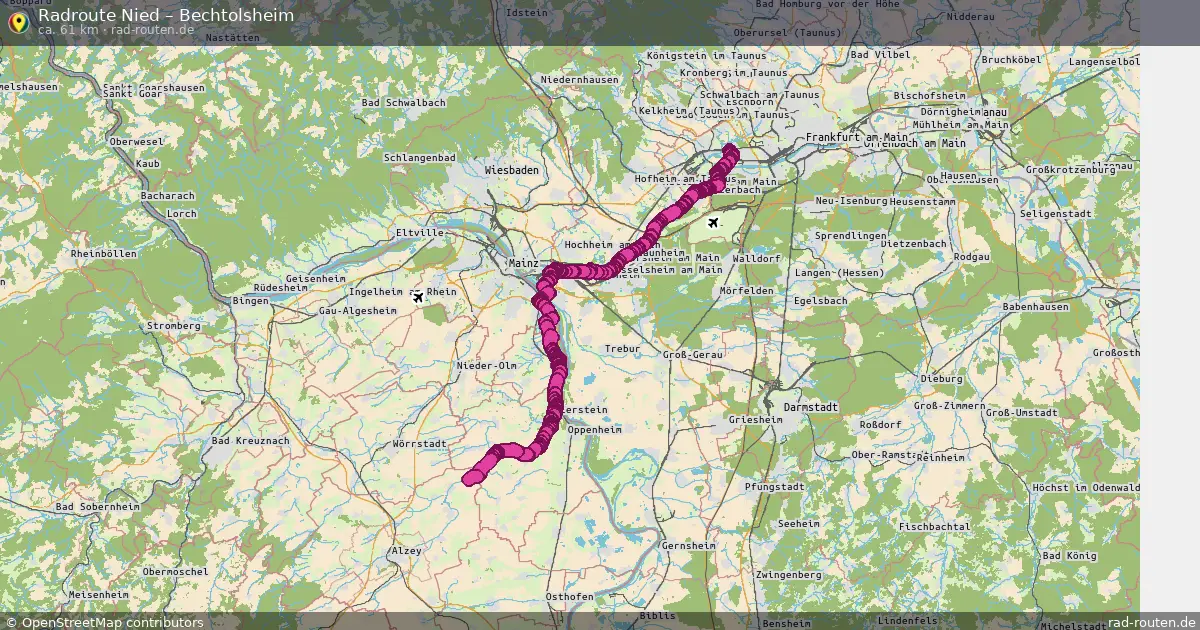Click the Nieder-Olm town label
The image size is (1200, 630).
click(486, 366)
